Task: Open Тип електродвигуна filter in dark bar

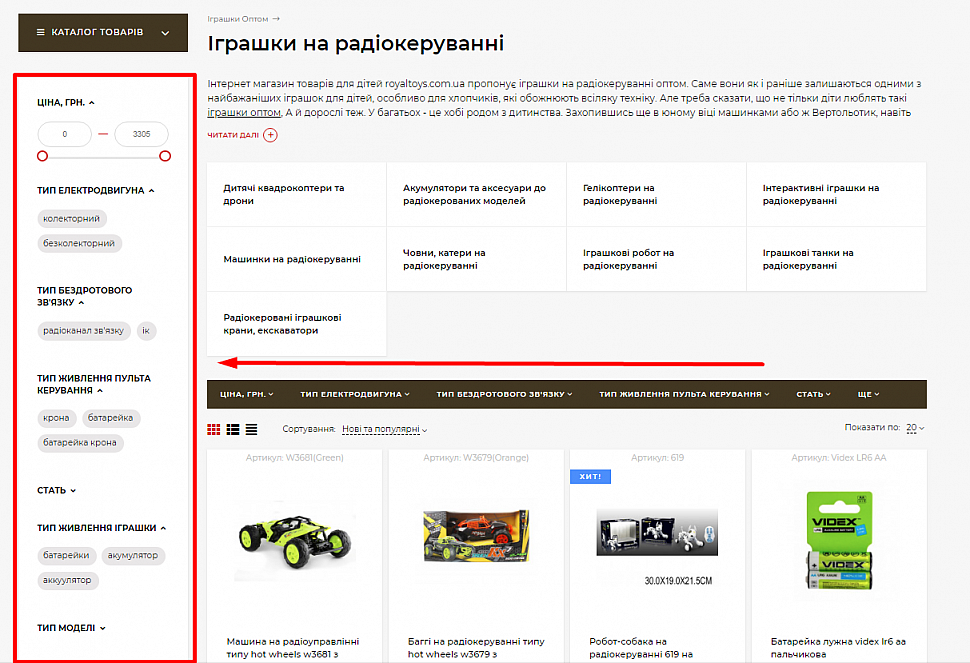Action: click(355, 394)
